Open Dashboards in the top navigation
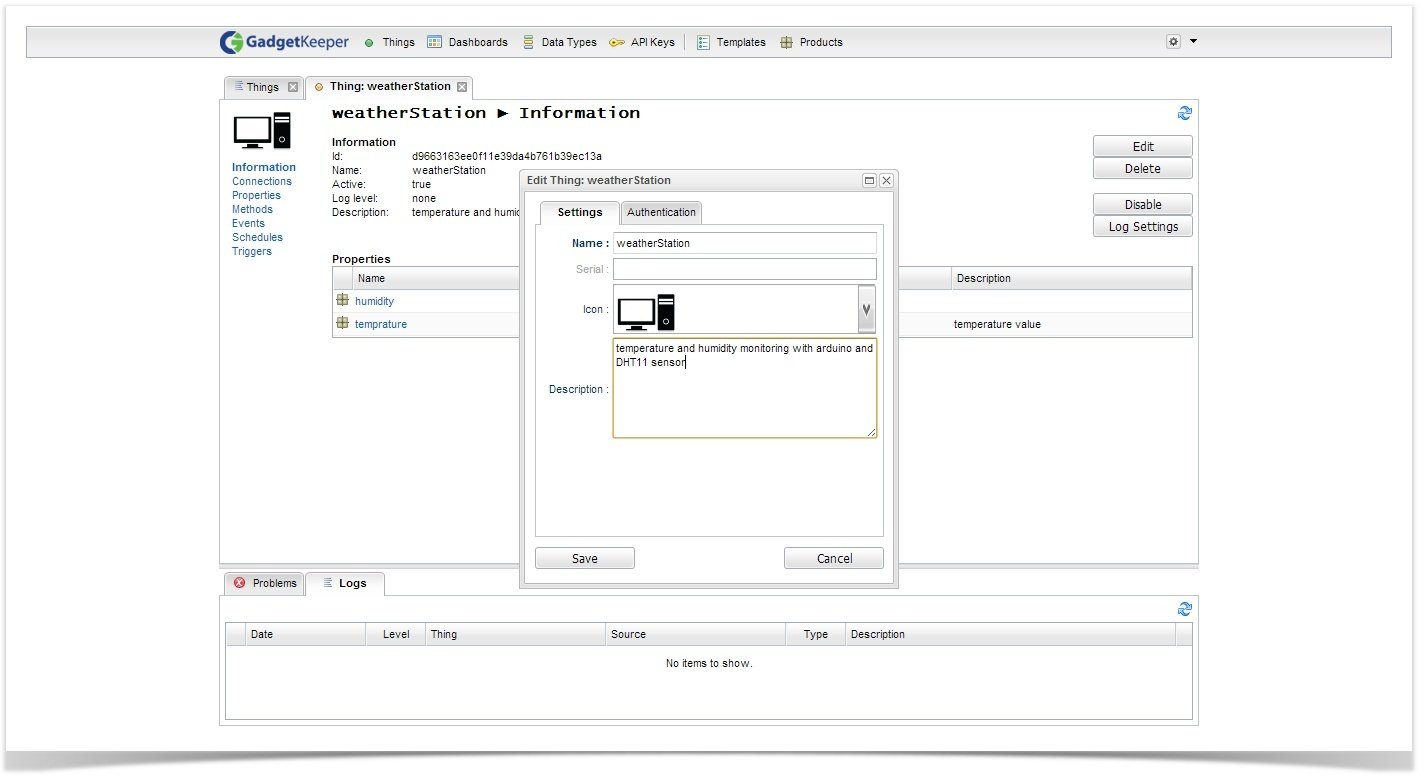1426x780 pixels. click(x=467, y=42)
